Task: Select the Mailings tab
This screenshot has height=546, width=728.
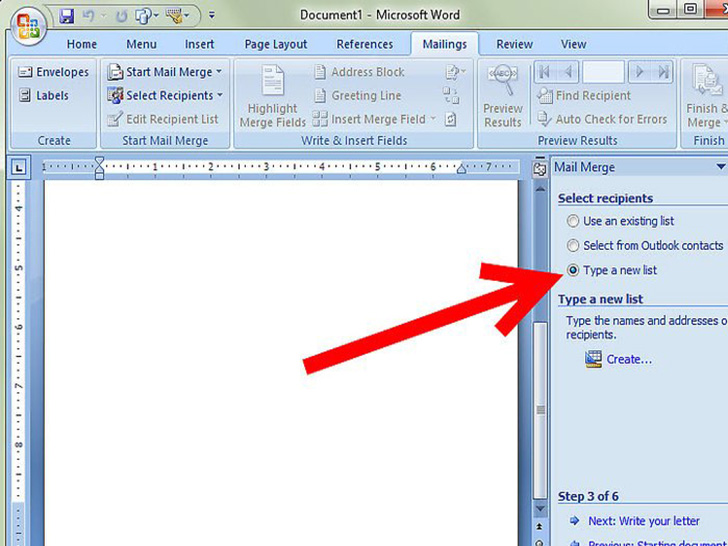Action: (x=444, y=44)
